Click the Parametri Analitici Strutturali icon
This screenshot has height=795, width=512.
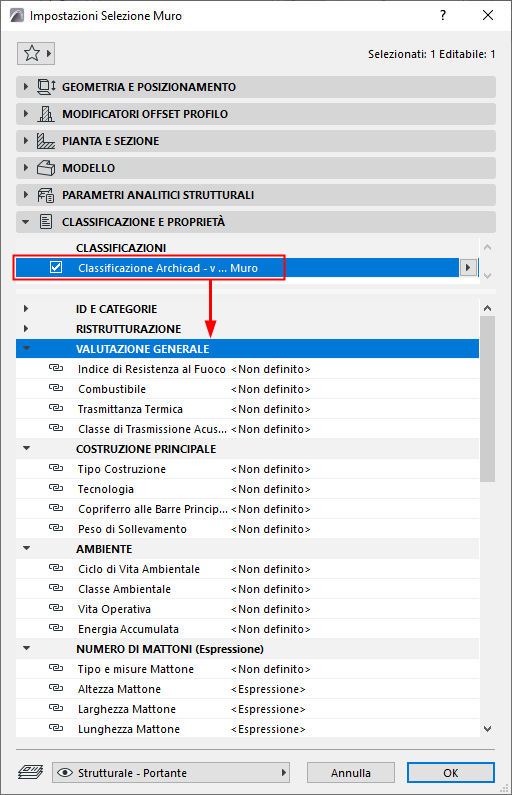46,195
